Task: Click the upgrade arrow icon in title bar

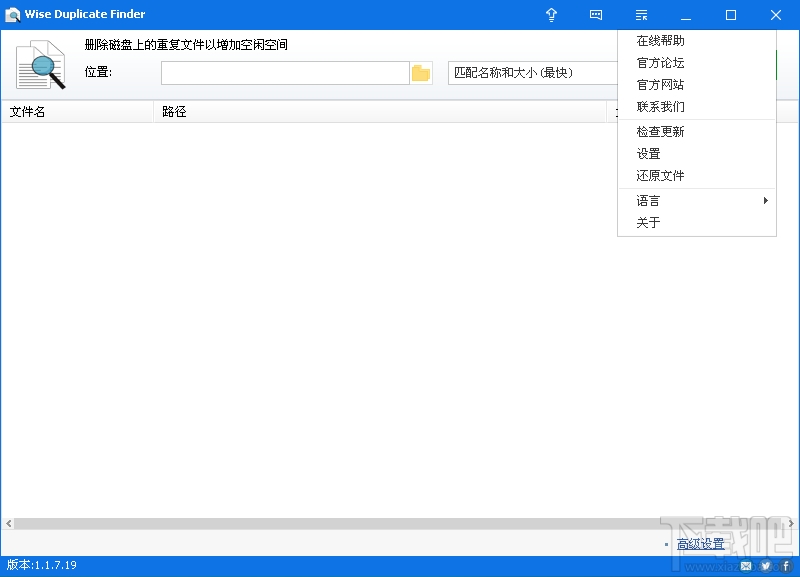Action: [x=551, y=15]
